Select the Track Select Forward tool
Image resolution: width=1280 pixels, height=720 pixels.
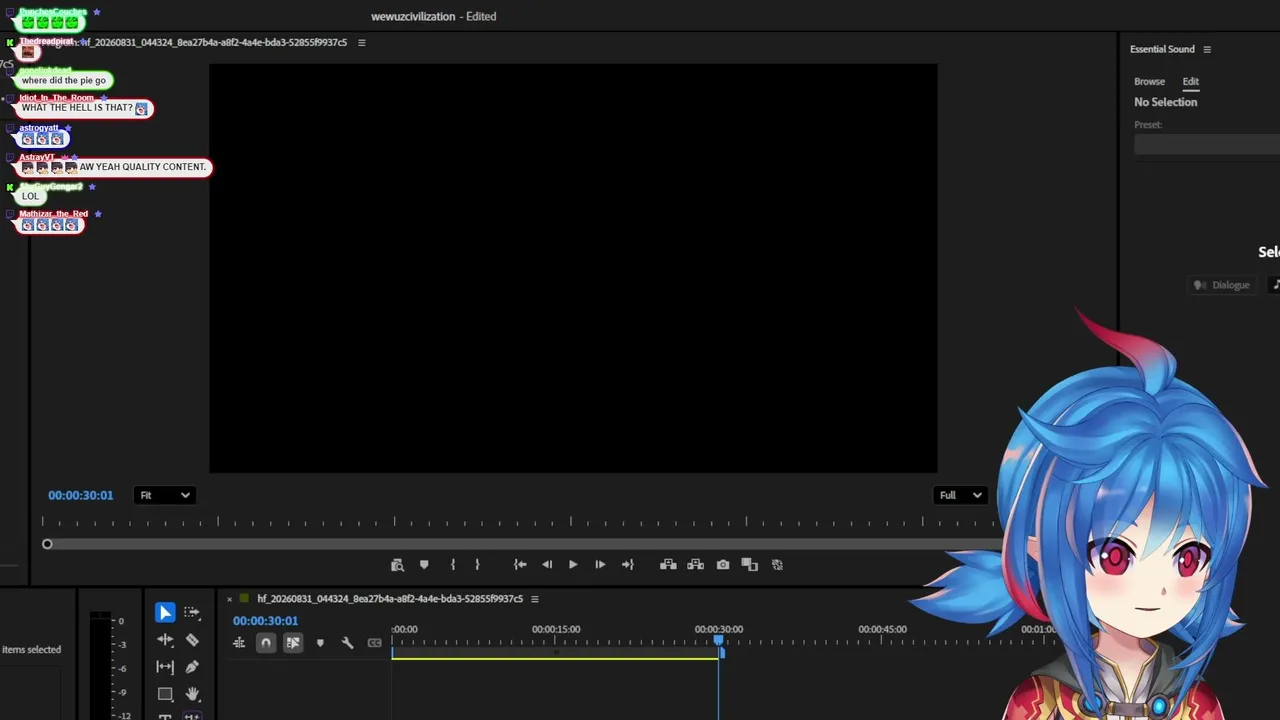point(192,612)
